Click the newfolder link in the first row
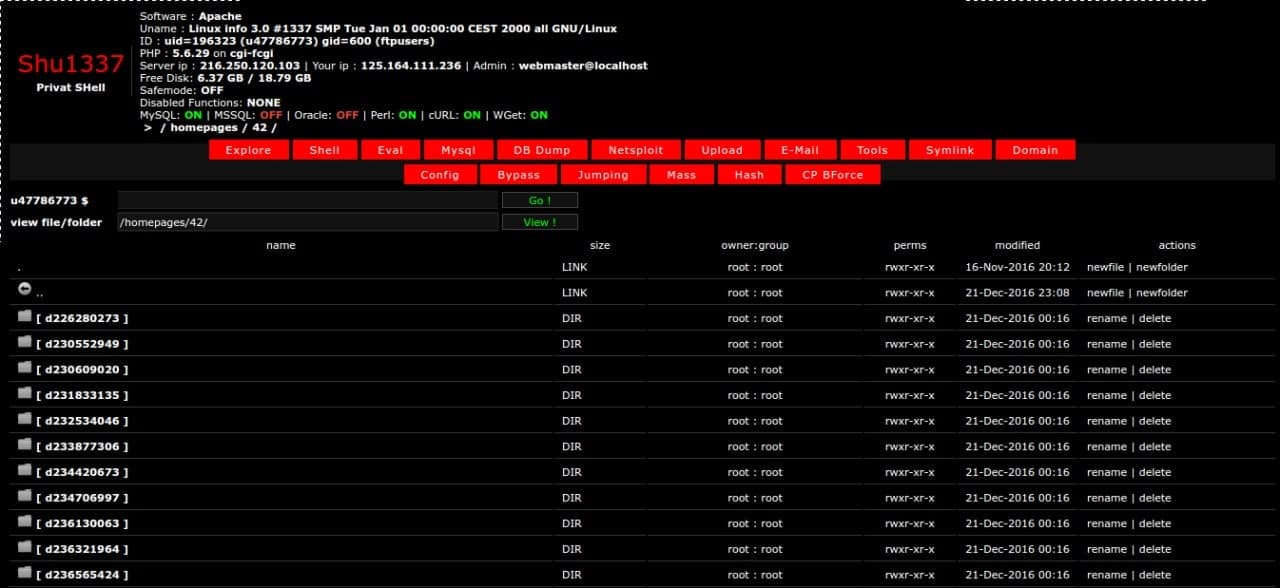Viewport: 1280px width, 588px height. pyautogui.click(x=1162, y=267)
